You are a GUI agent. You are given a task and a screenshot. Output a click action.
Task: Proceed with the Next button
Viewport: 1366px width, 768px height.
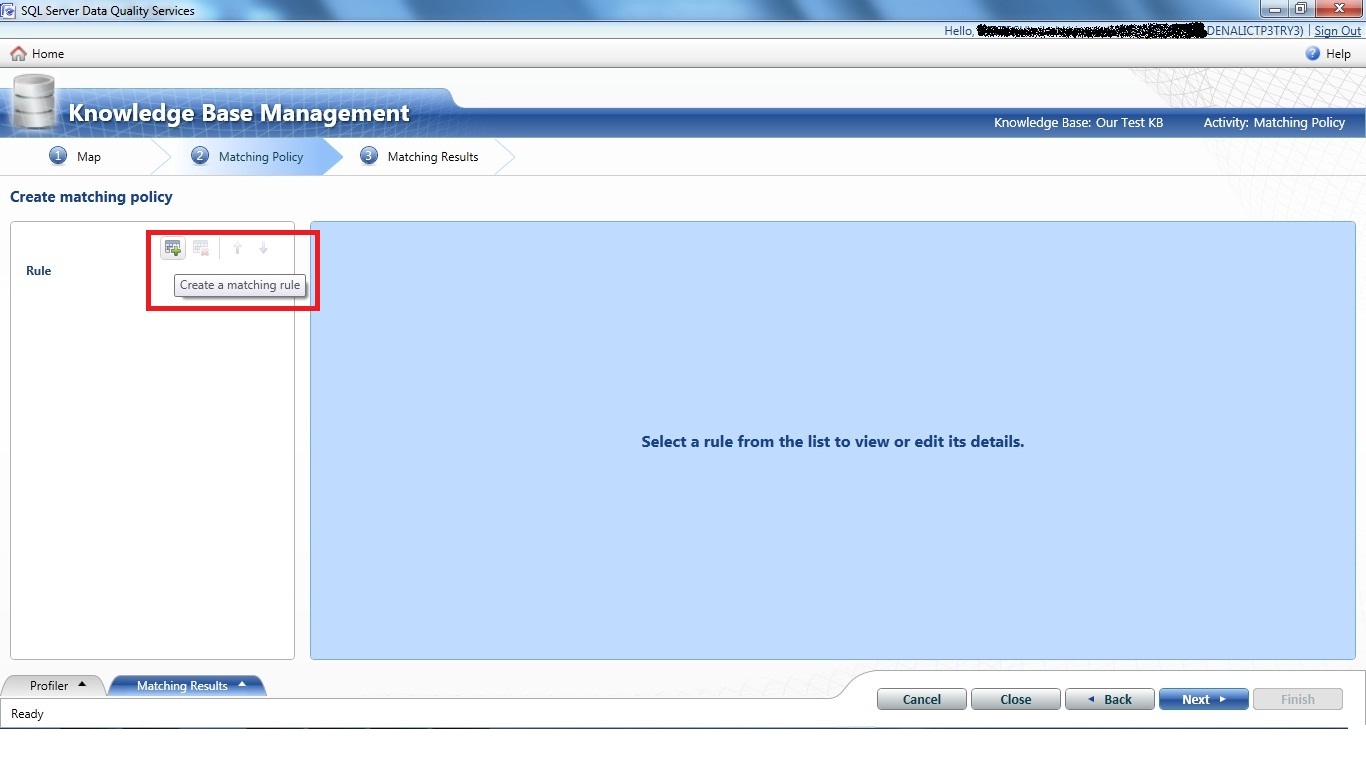[x=1204, y=699]
